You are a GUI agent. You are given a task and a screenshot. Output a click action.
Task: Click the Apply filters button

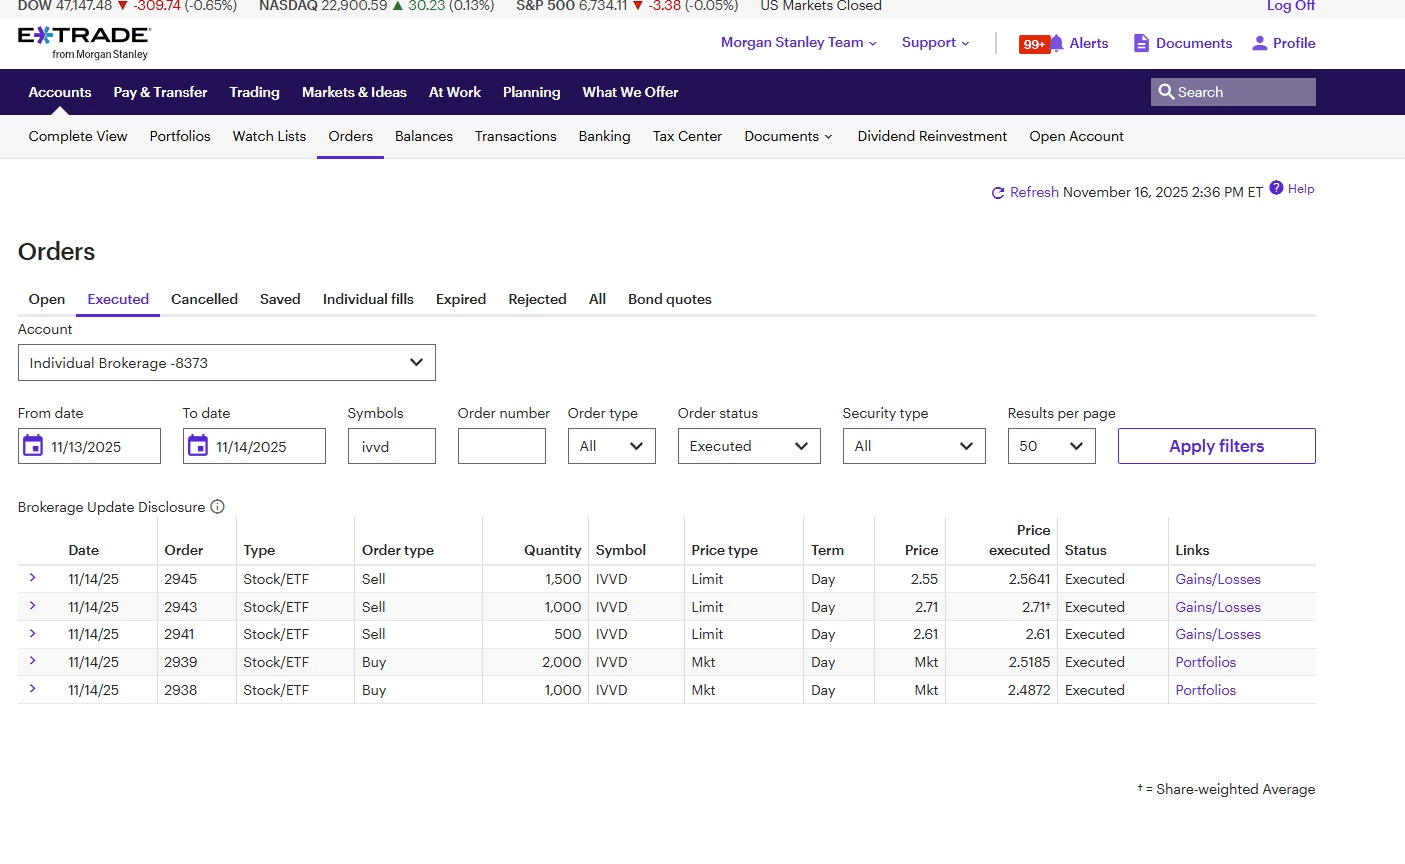(1216, 446)
